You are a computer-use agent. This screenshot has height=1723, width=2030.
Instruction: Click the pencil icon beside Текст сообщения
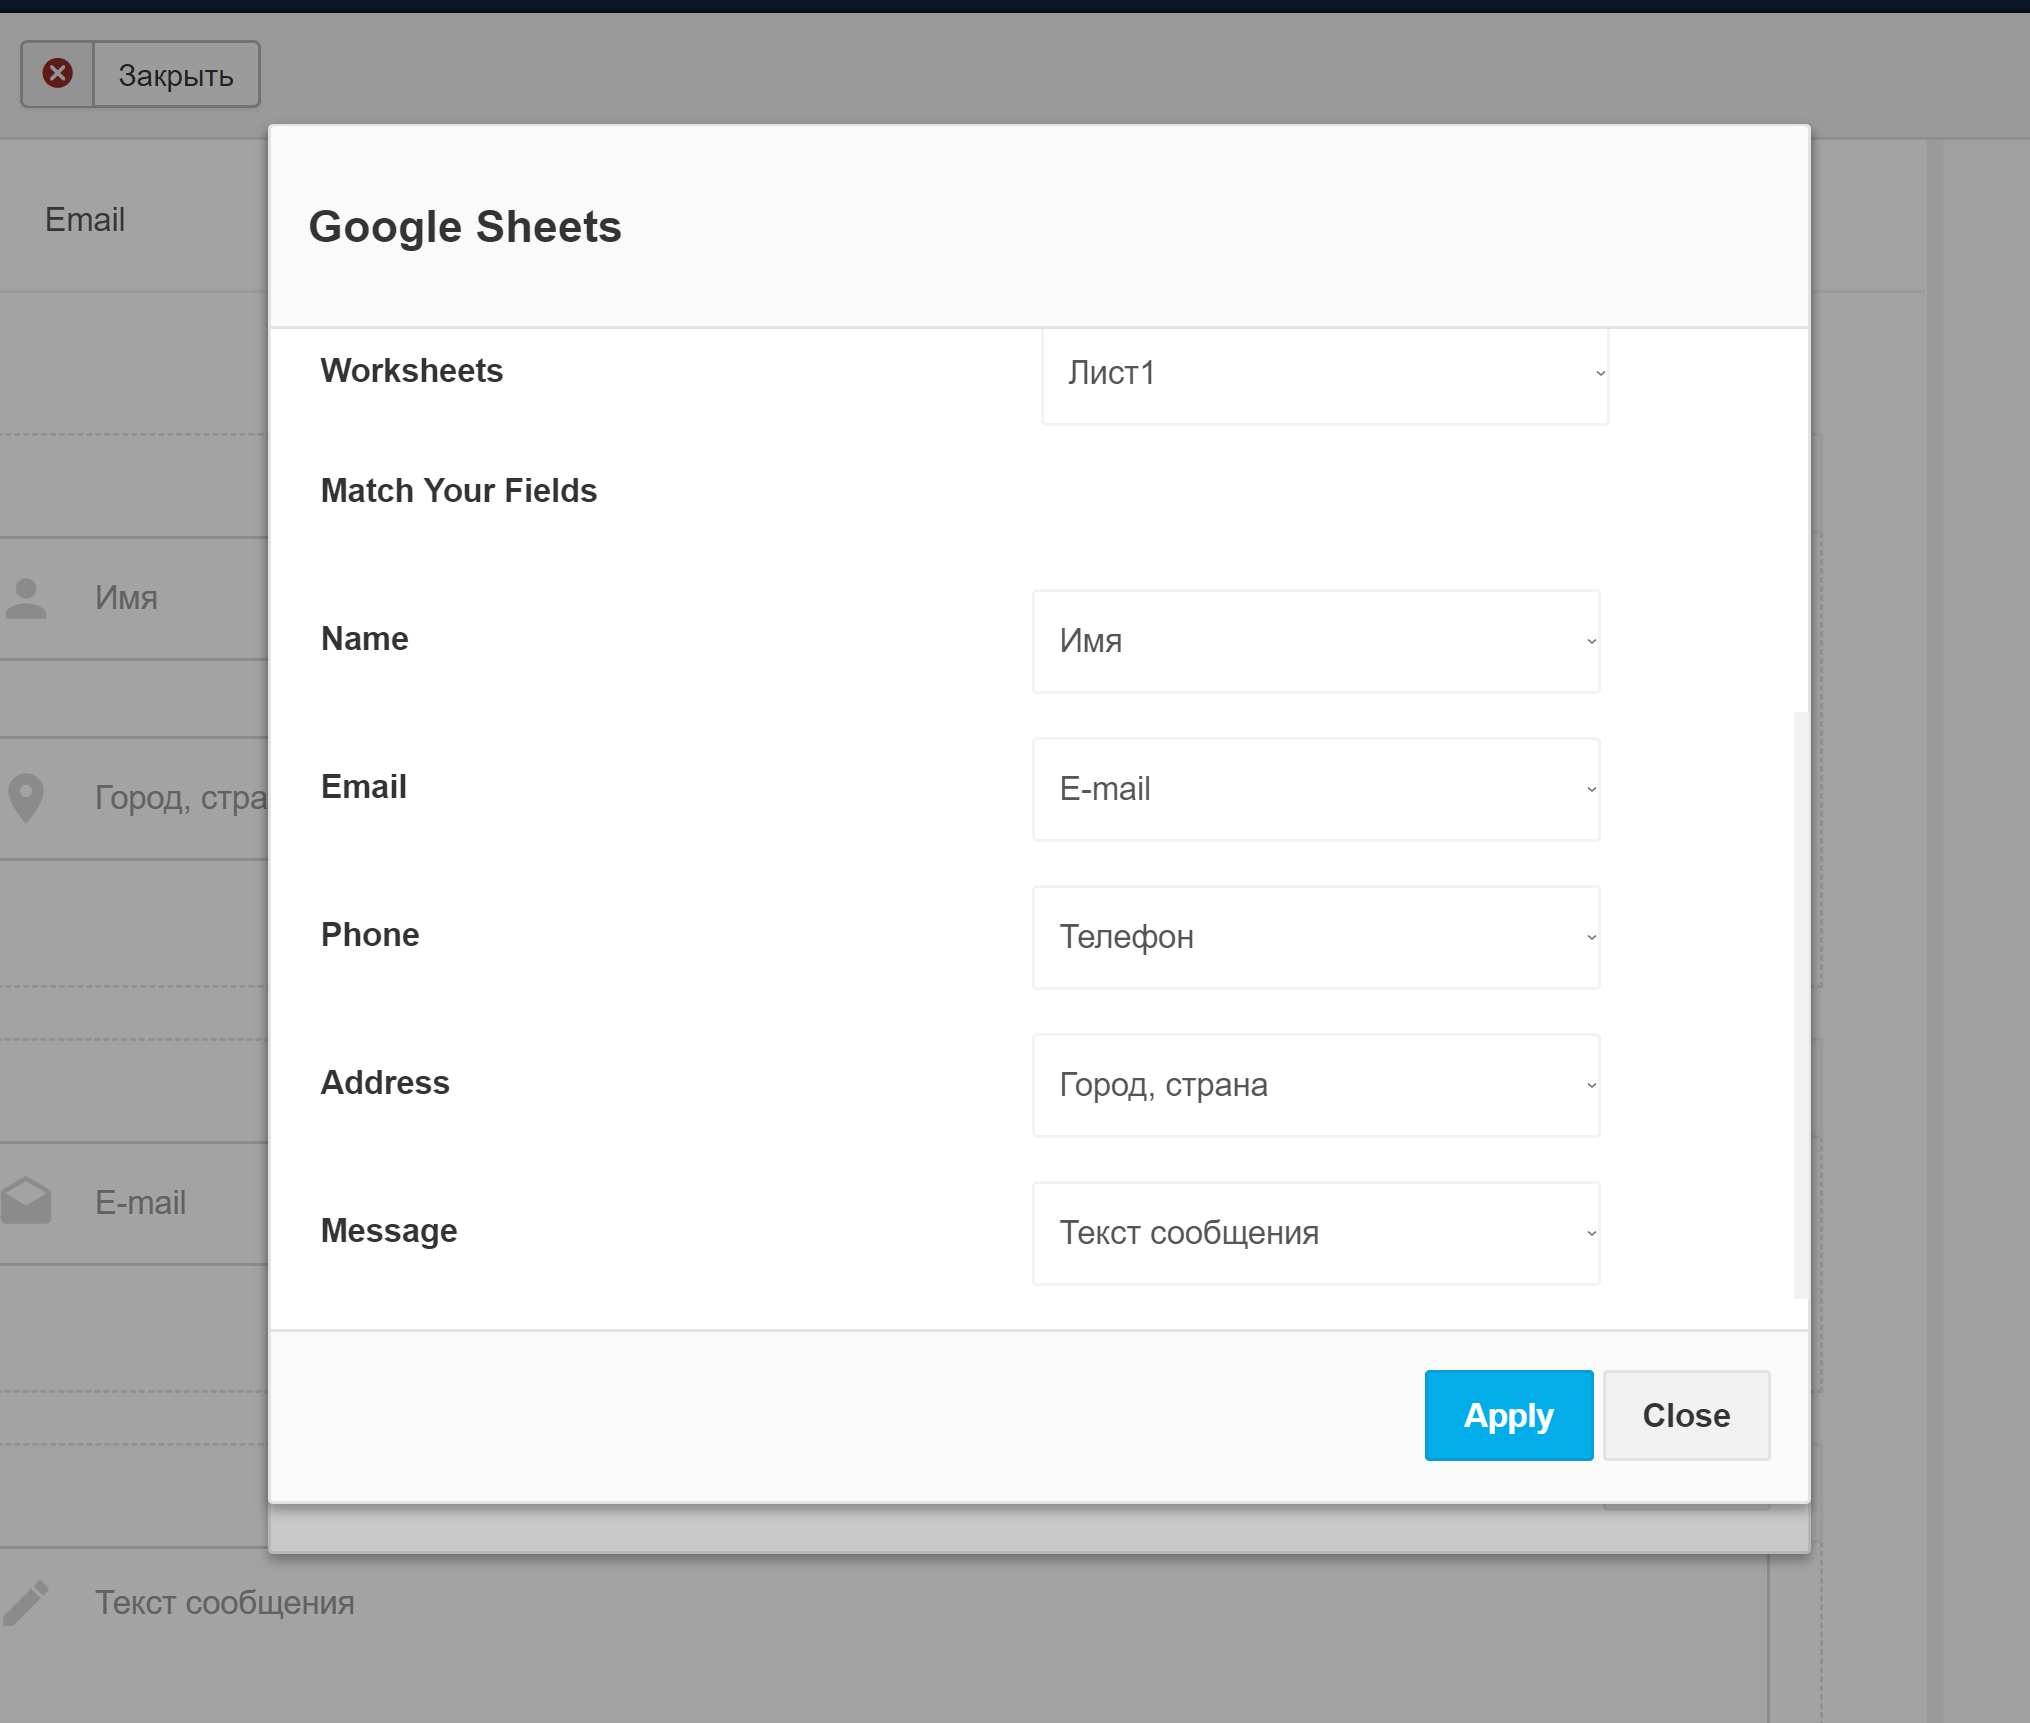click(x=26, y=1602)
